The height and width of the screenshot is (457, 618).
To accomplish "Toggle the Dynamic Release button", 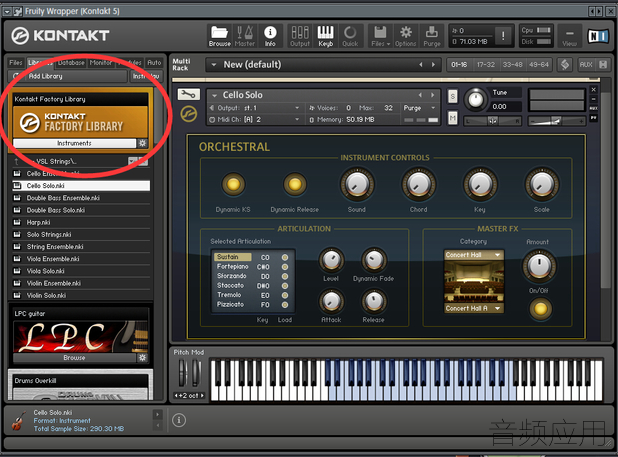I will [294, 184].
